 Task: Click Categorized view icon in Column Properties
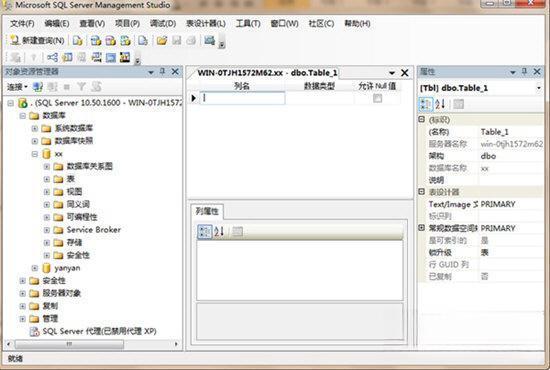pyautogui.click(x=204, y=231)
